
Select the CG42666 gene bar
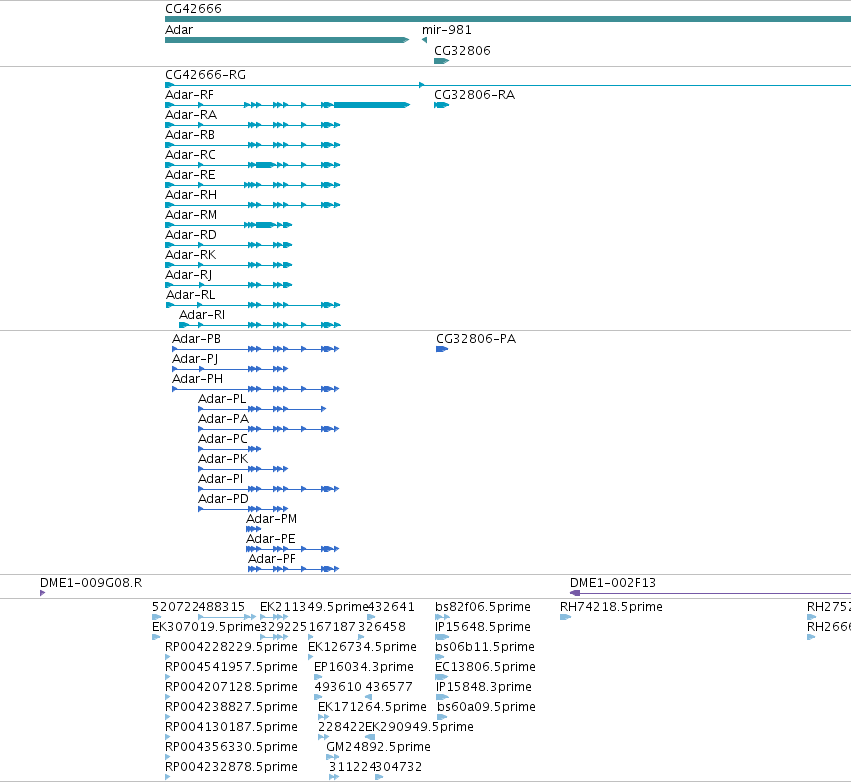click(x=508, y=19)
